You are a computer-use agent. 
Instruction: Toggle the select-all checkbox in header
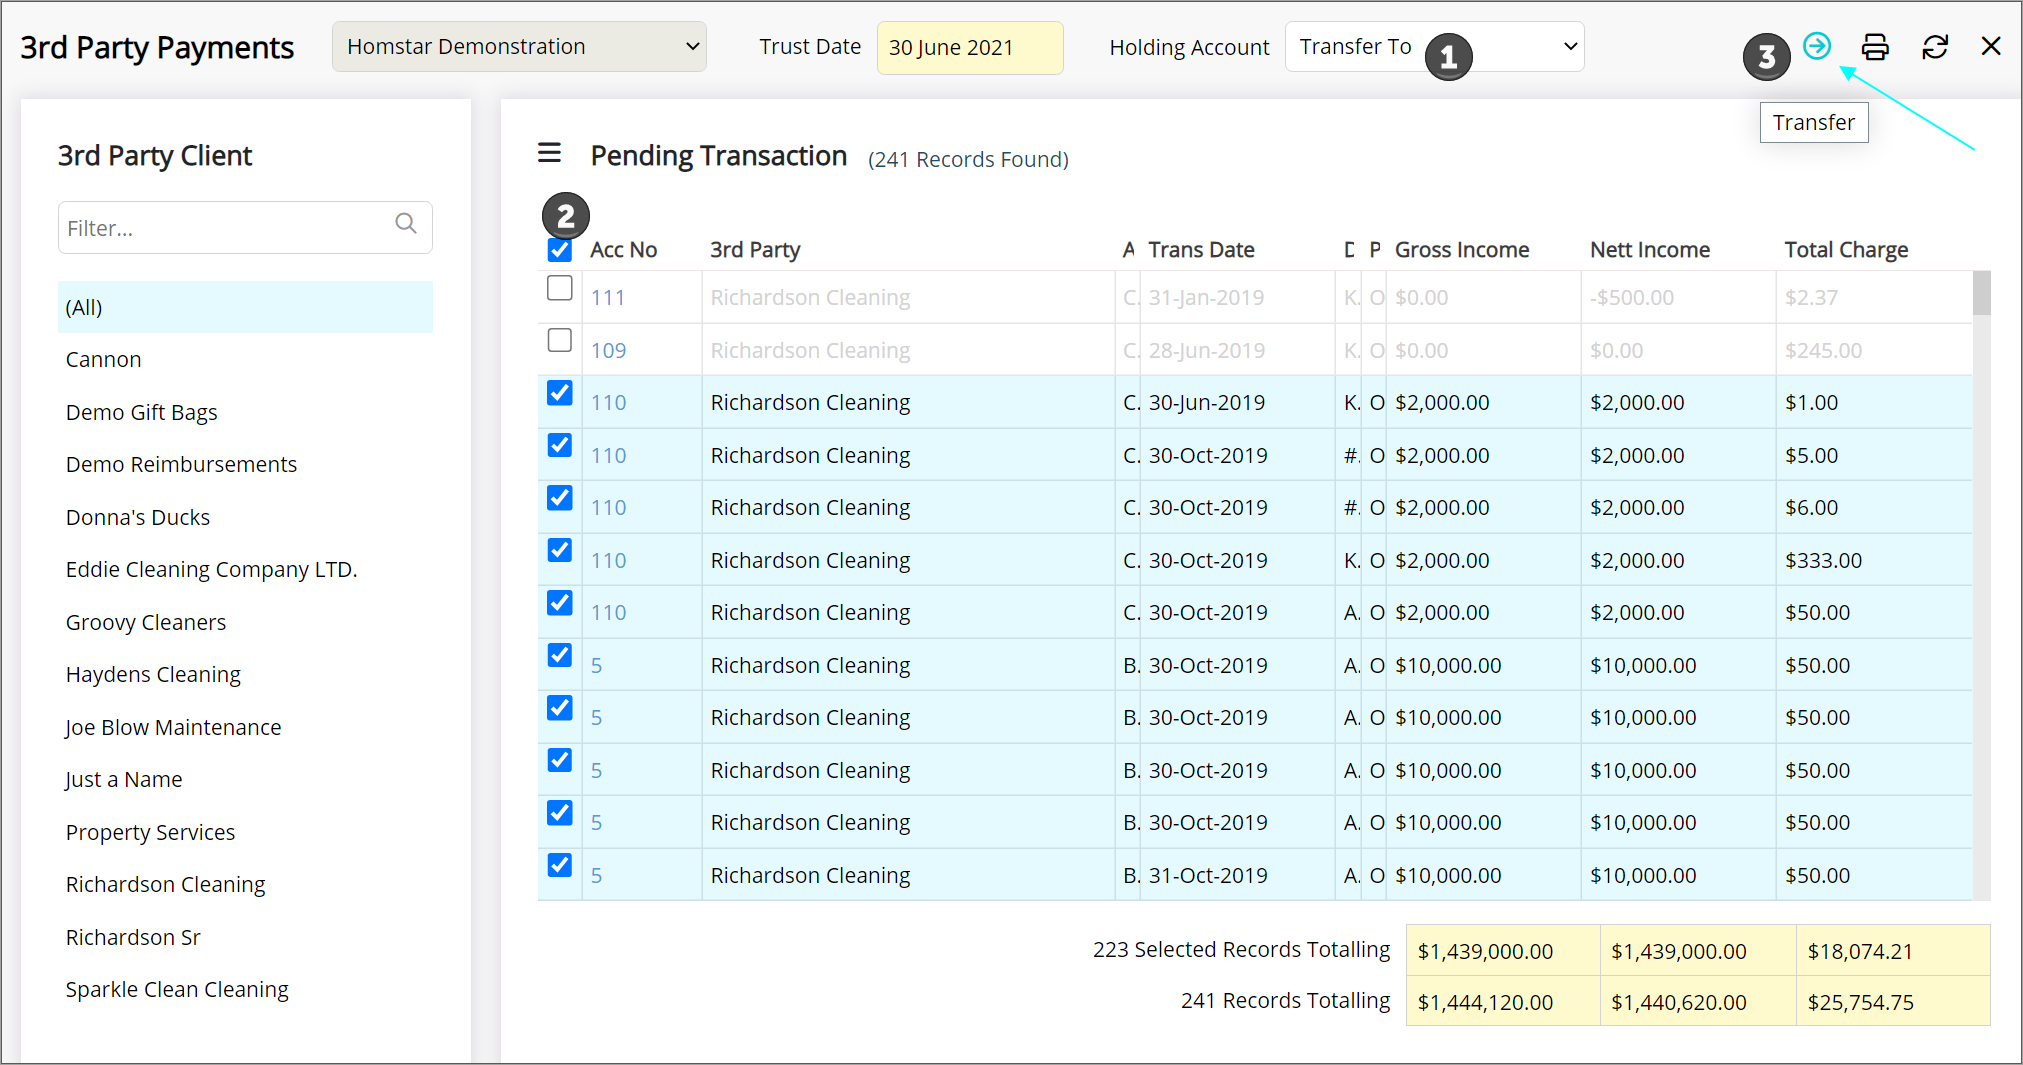[x=560, y=250]
